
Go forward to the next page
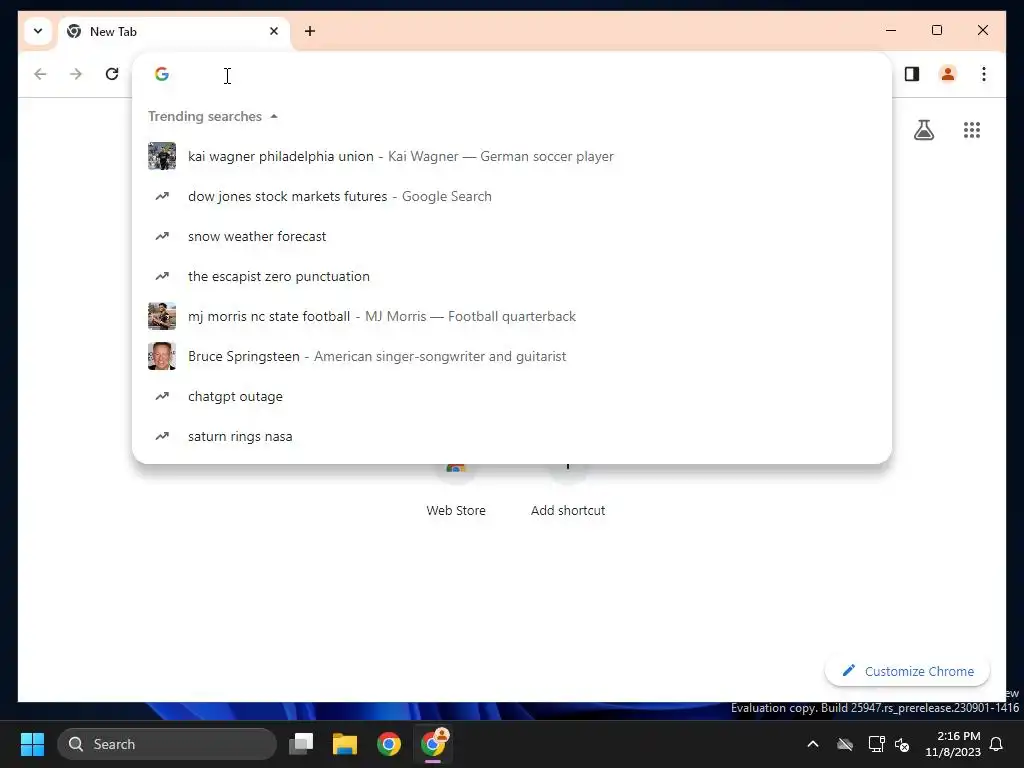(x=76, y=74)
